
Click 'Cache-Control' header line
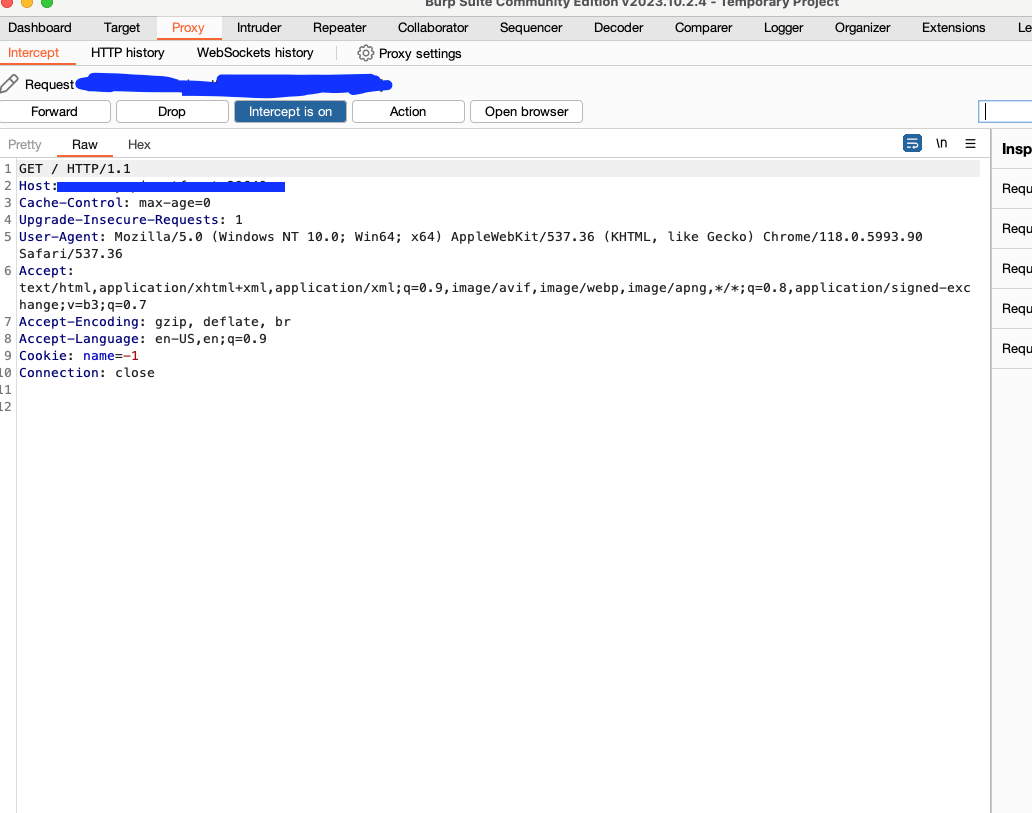tap(115, 203)
